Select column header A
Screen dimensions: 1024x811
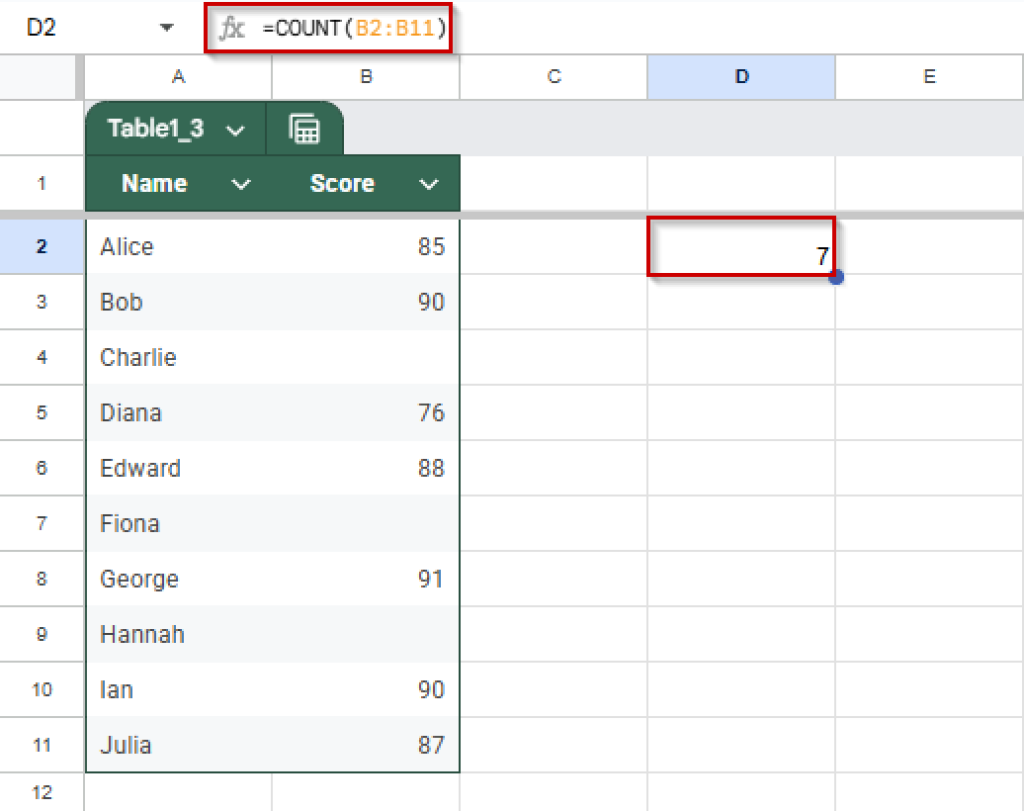(x=178, y=77)
